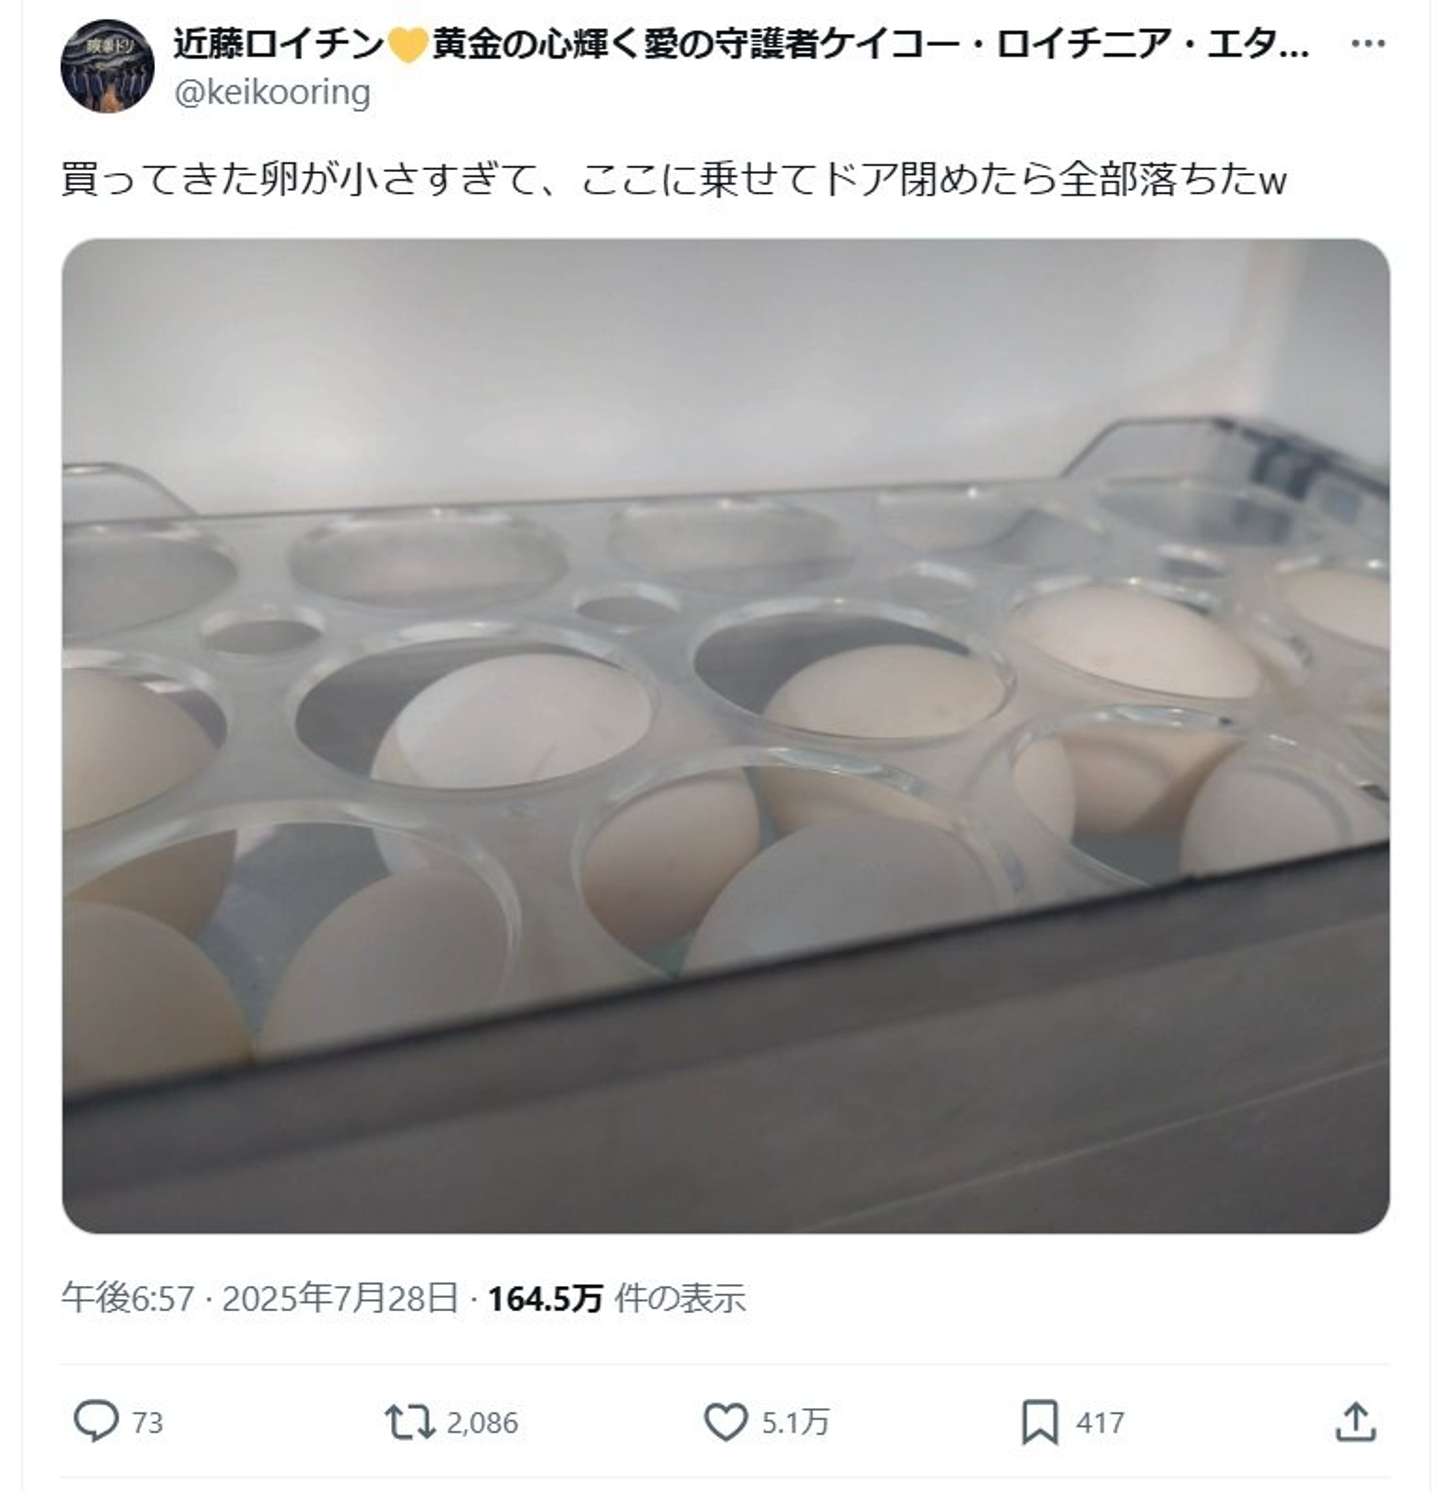Open the 164.5万 view count
Image resolution: width=1440 pixels, height=1508 pixels.
click(545, 1298)
